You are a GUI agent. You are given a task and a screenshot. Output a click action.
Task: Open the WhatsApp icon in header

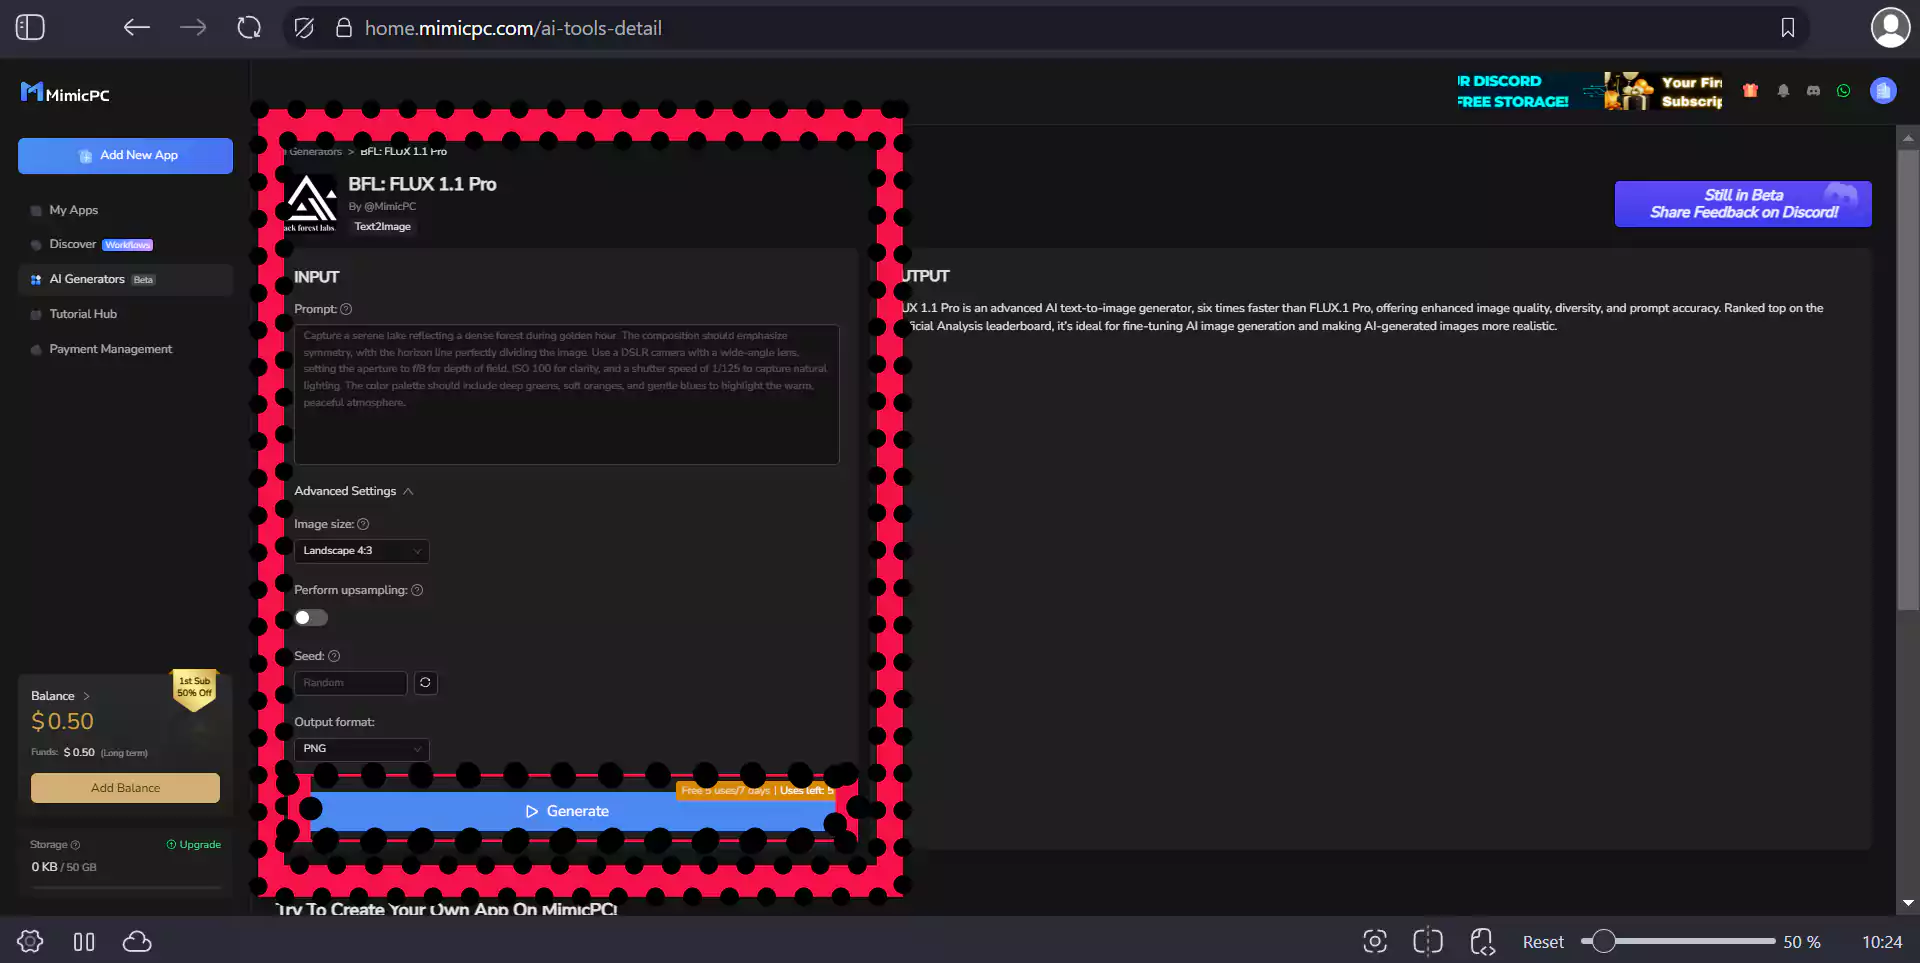coord(1843,91)
